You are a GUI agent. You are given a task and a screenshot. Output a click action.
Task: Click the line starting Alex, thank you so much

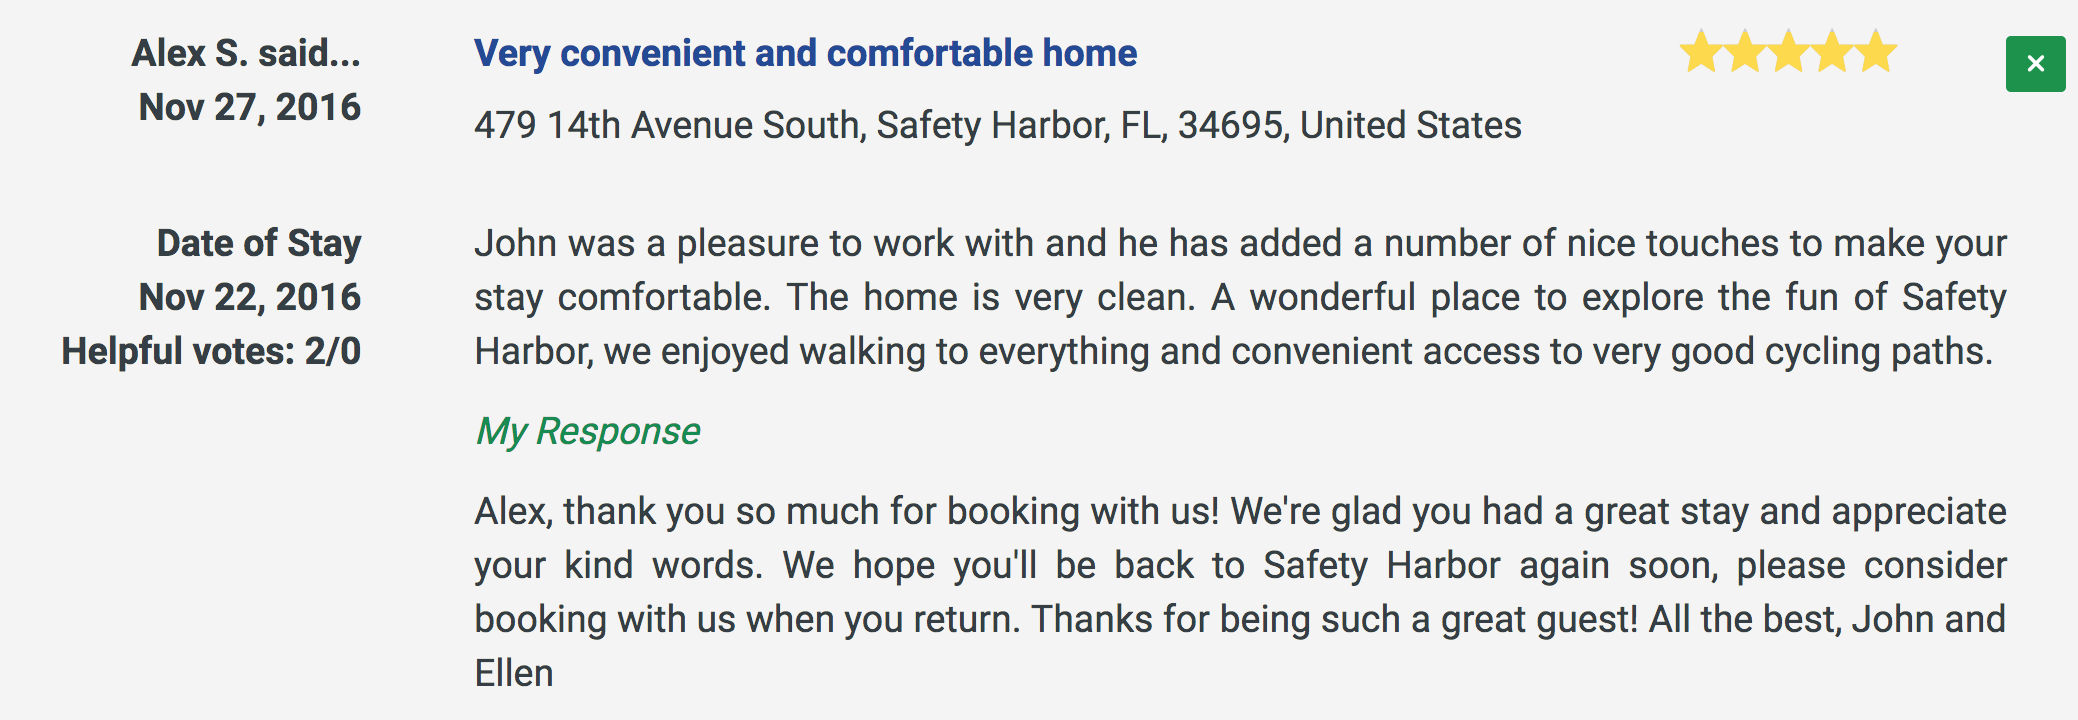pos(1240,511)
